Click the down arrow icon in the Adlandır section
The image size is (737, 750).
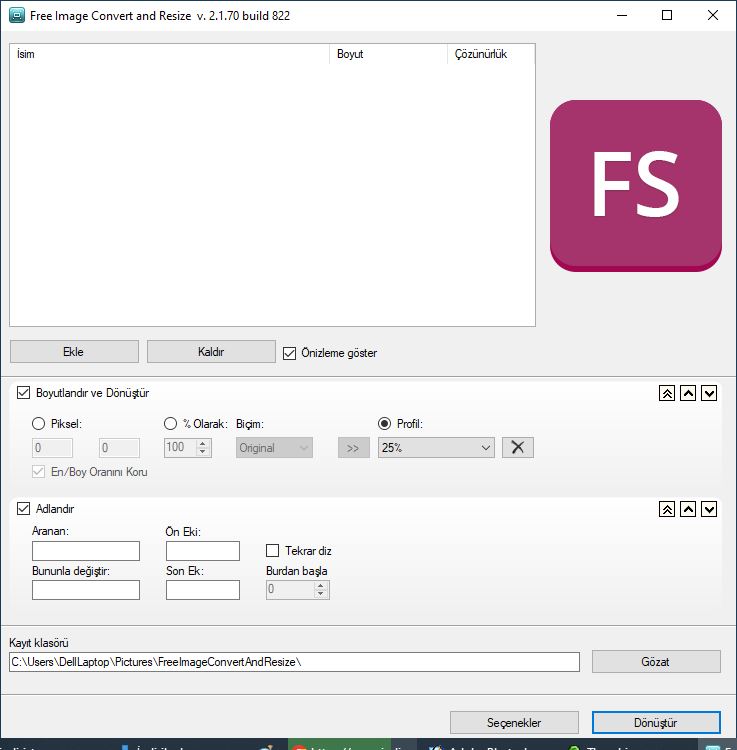point(709,509)
